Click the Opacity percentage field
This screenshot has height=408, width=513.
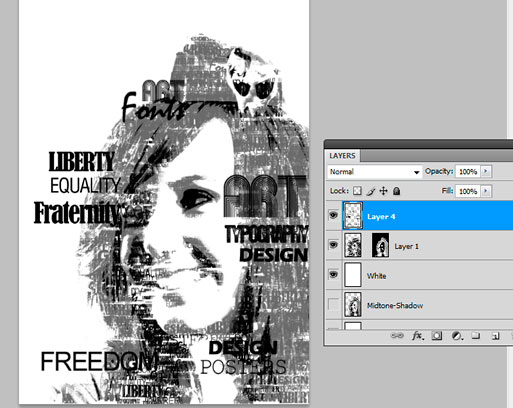coord(468,171)
